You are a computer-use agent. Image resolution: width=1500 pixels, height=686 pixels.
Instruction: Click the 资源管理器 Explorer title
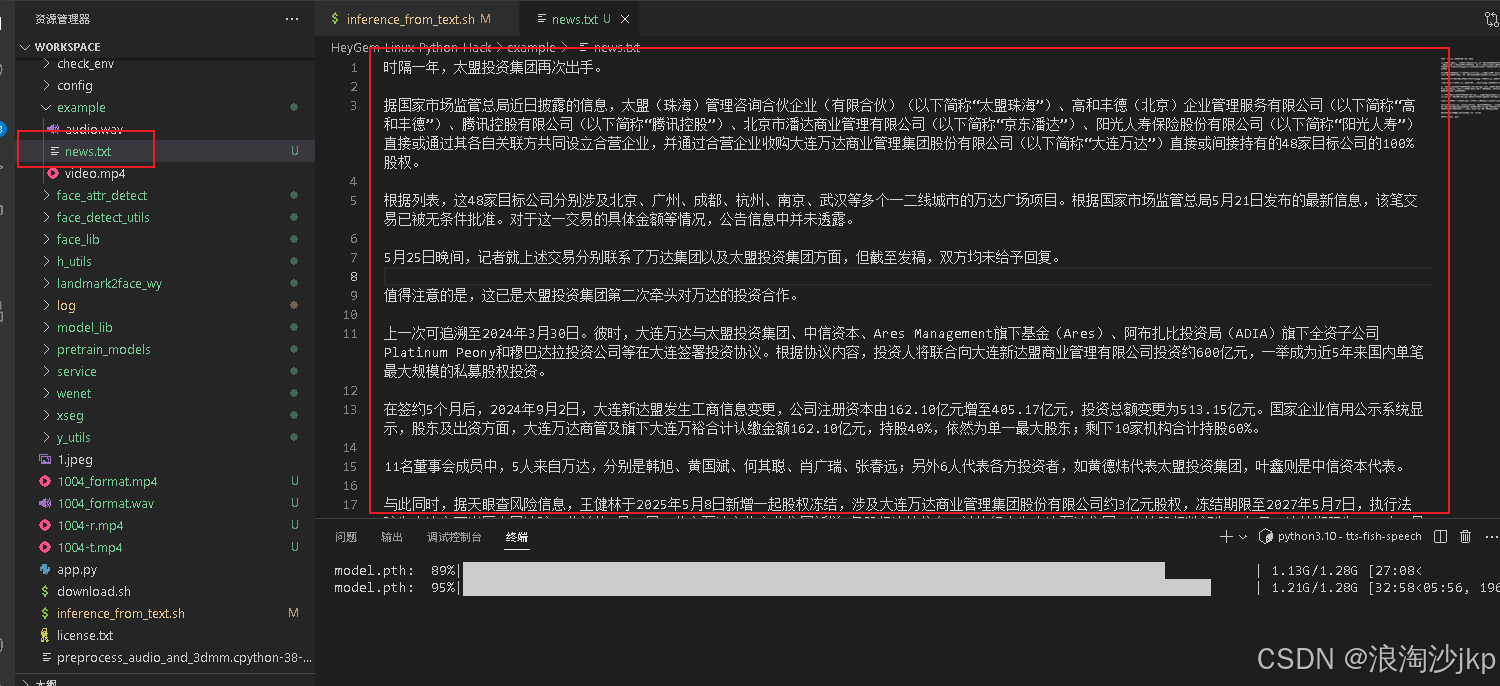[x=62, y=19]
